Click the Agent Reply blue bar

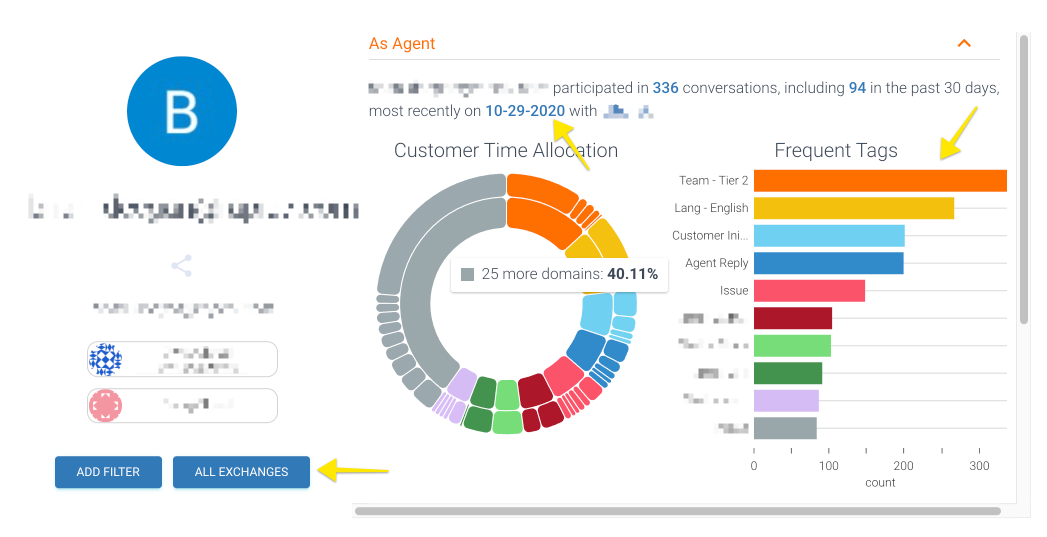(x=829, y=263)
